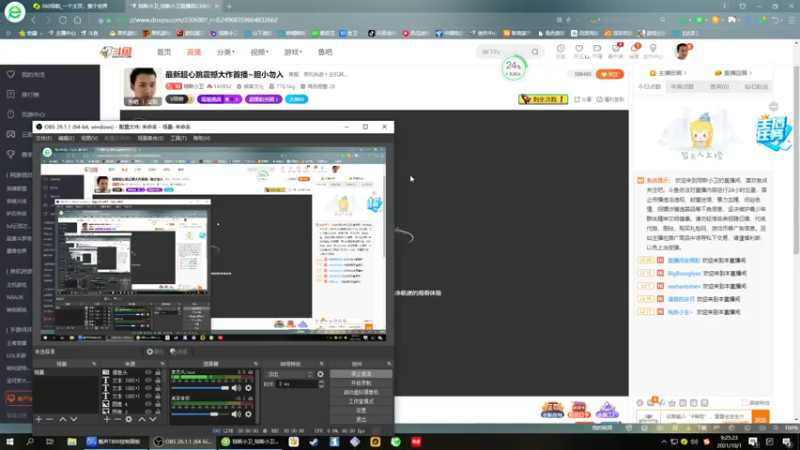Reload page in 360 browser toolbar

click(x=63, y=20)
